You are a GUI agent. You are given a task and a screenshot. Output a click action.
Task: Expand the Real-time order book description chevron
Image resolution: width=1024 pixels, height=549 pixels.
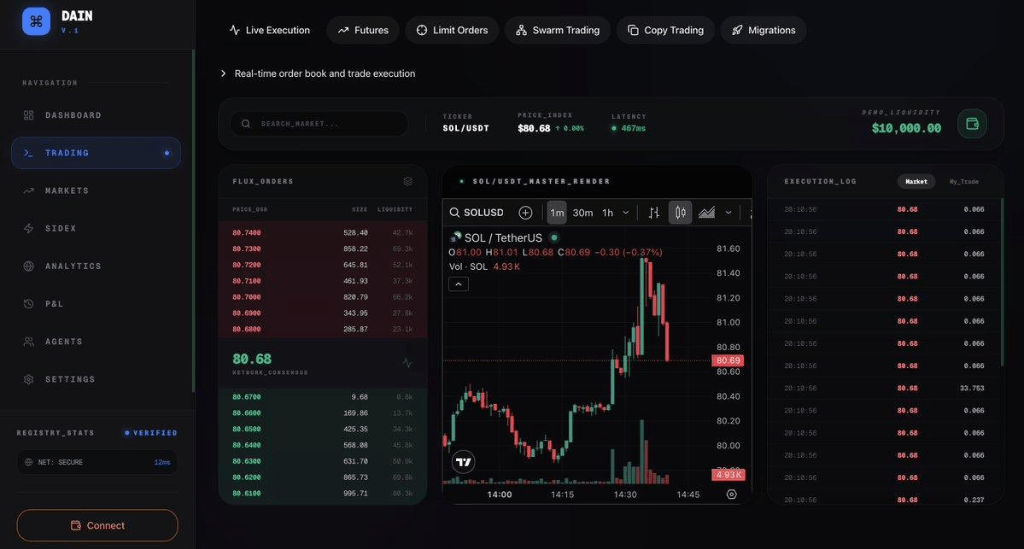click(223, 74)
